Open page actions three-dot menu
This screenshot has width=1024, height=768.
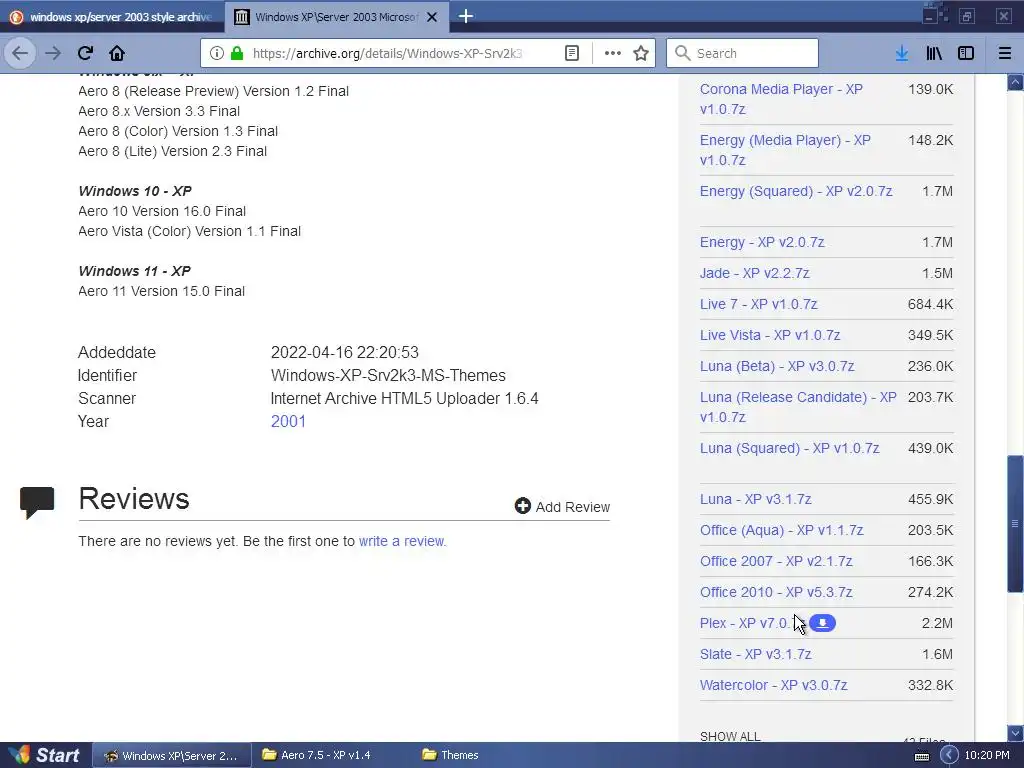(x=613, y=53)
